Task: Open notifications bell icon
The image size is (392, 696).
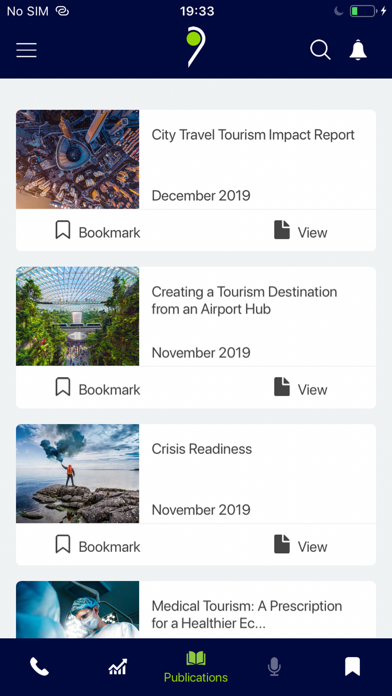Action: pyautogui.click(x=358, y=50)
